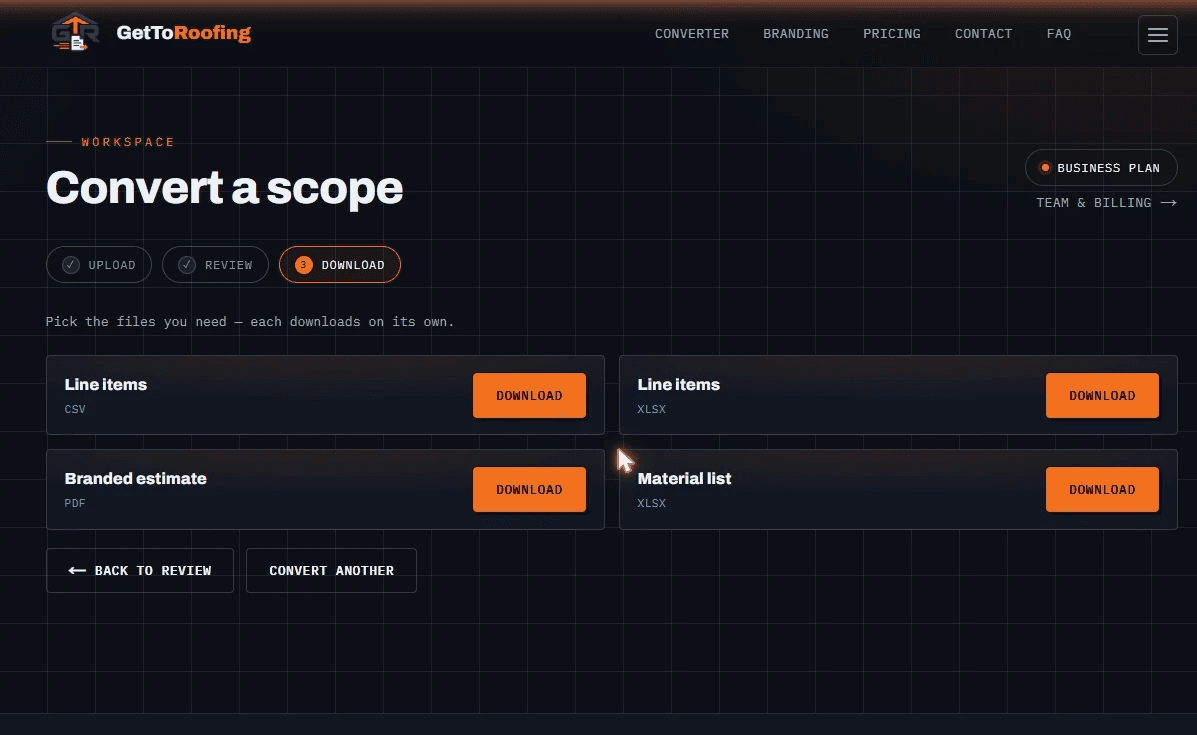Image resolution: width=1197 pixels, height=735 pixels.
Task: Download the Branded estimate PDF
Action: [x=529, y=489]
